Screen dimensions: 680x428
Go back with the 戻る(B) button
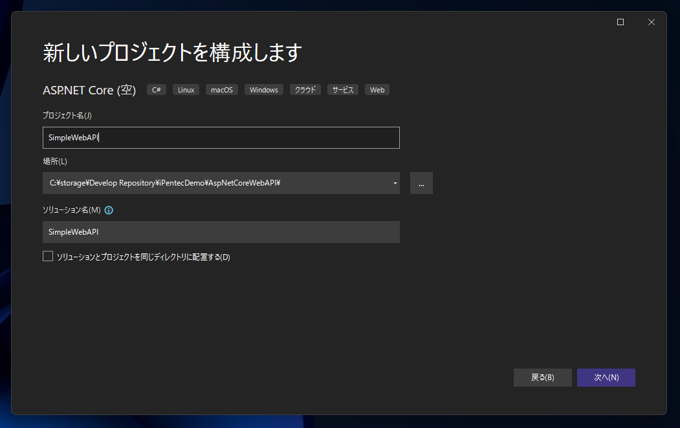[543, 378]
